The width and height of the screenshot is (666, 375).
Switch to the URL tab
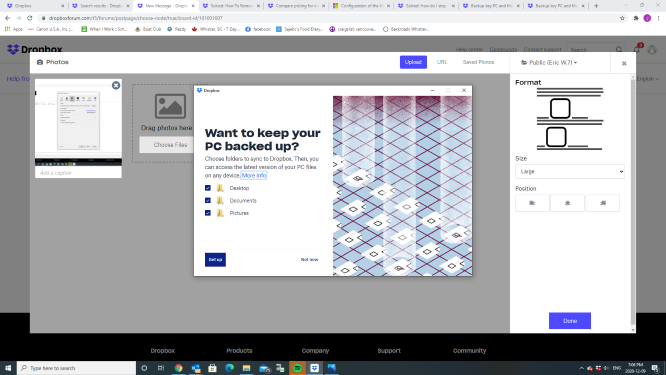pyautogui.click(x=442, y=62)
